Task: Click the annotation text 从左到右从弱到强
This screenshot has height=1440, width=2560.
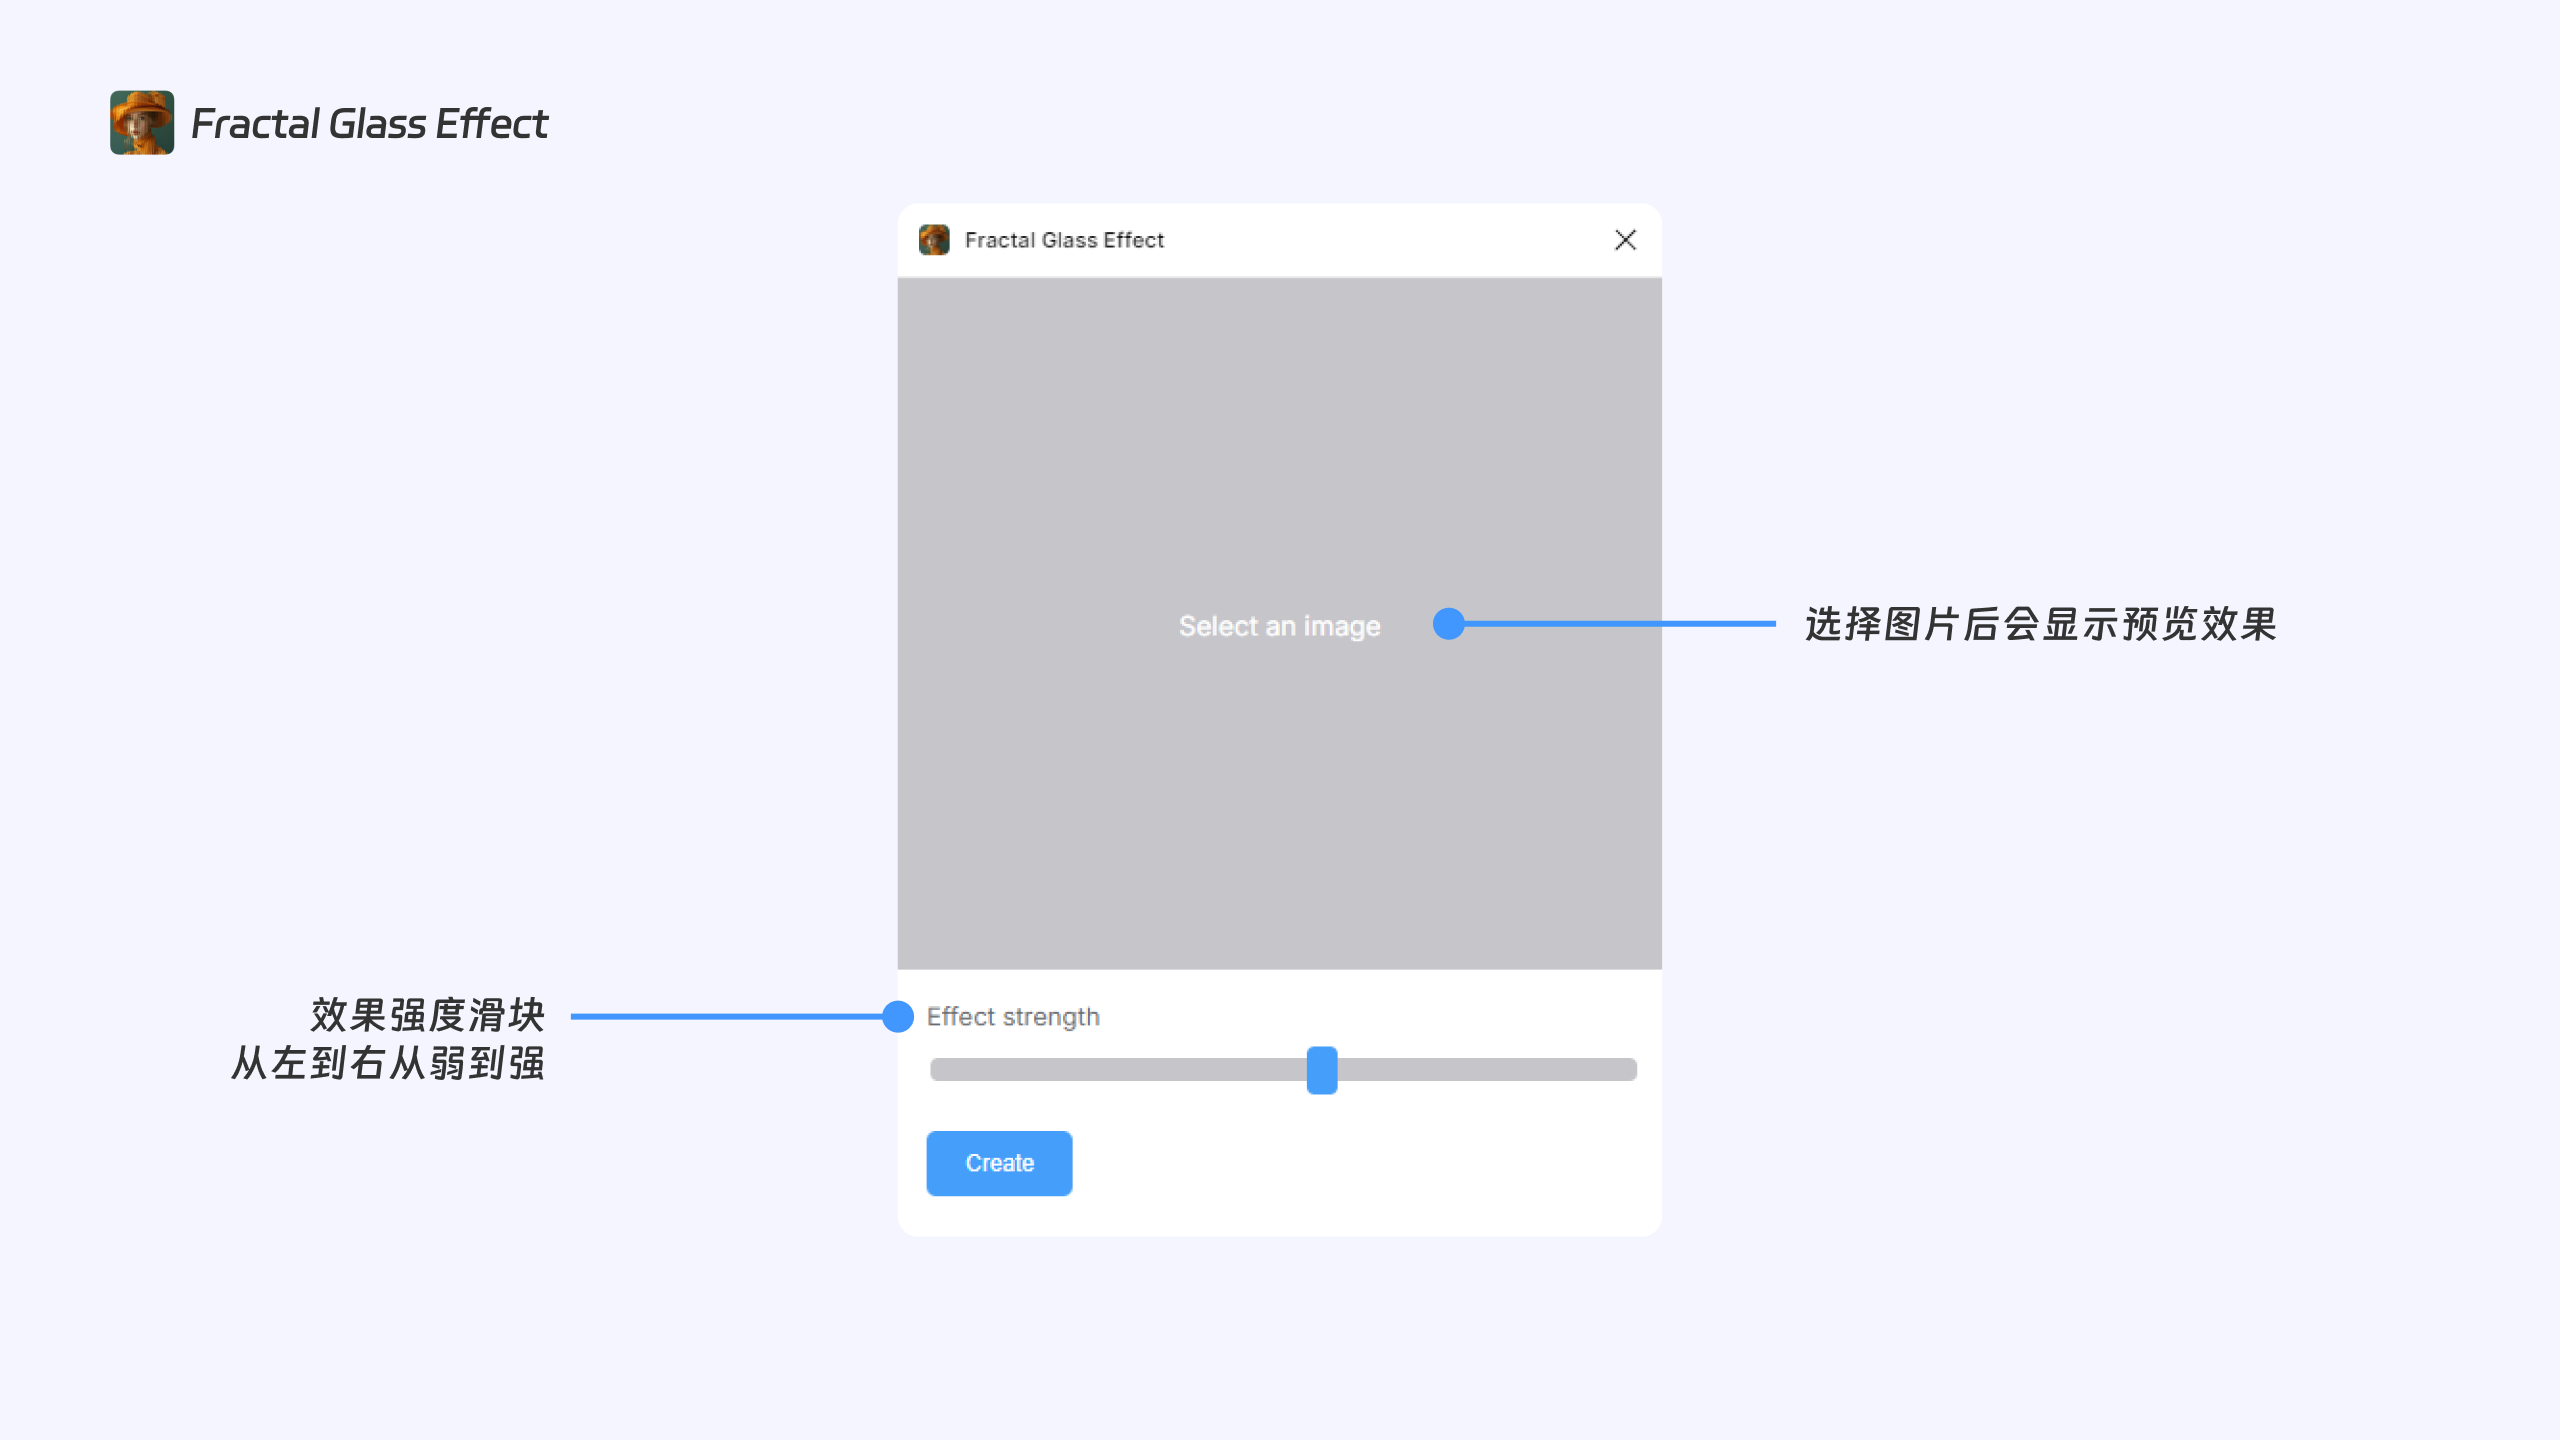Action: click(388, 1063)
